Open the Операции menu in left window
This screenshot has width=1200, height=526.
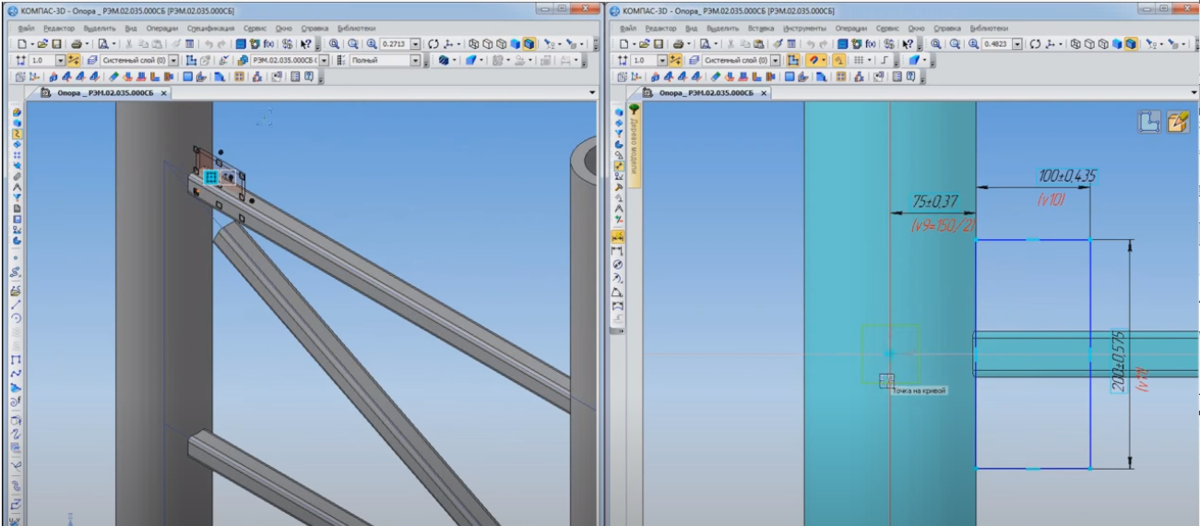pyautogui.click(x=162, y=28)
